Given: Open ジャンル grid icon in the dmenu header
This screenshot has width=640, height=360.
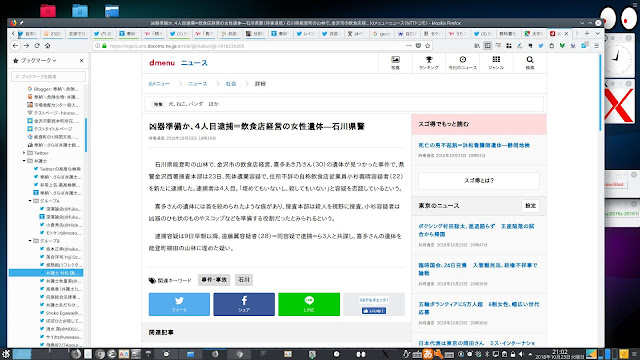Looking at the screenshot, I should [x=496, y=63].
